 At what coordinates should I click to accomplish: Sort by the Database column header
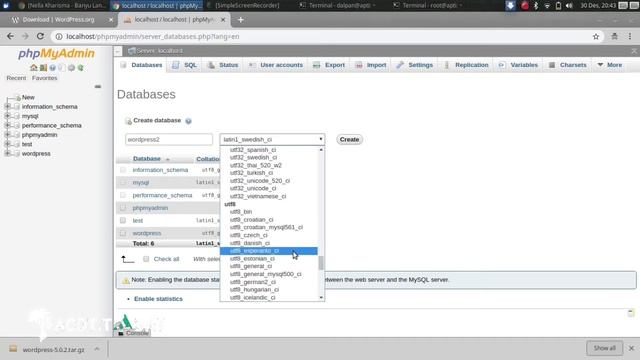tap(147, 159)
